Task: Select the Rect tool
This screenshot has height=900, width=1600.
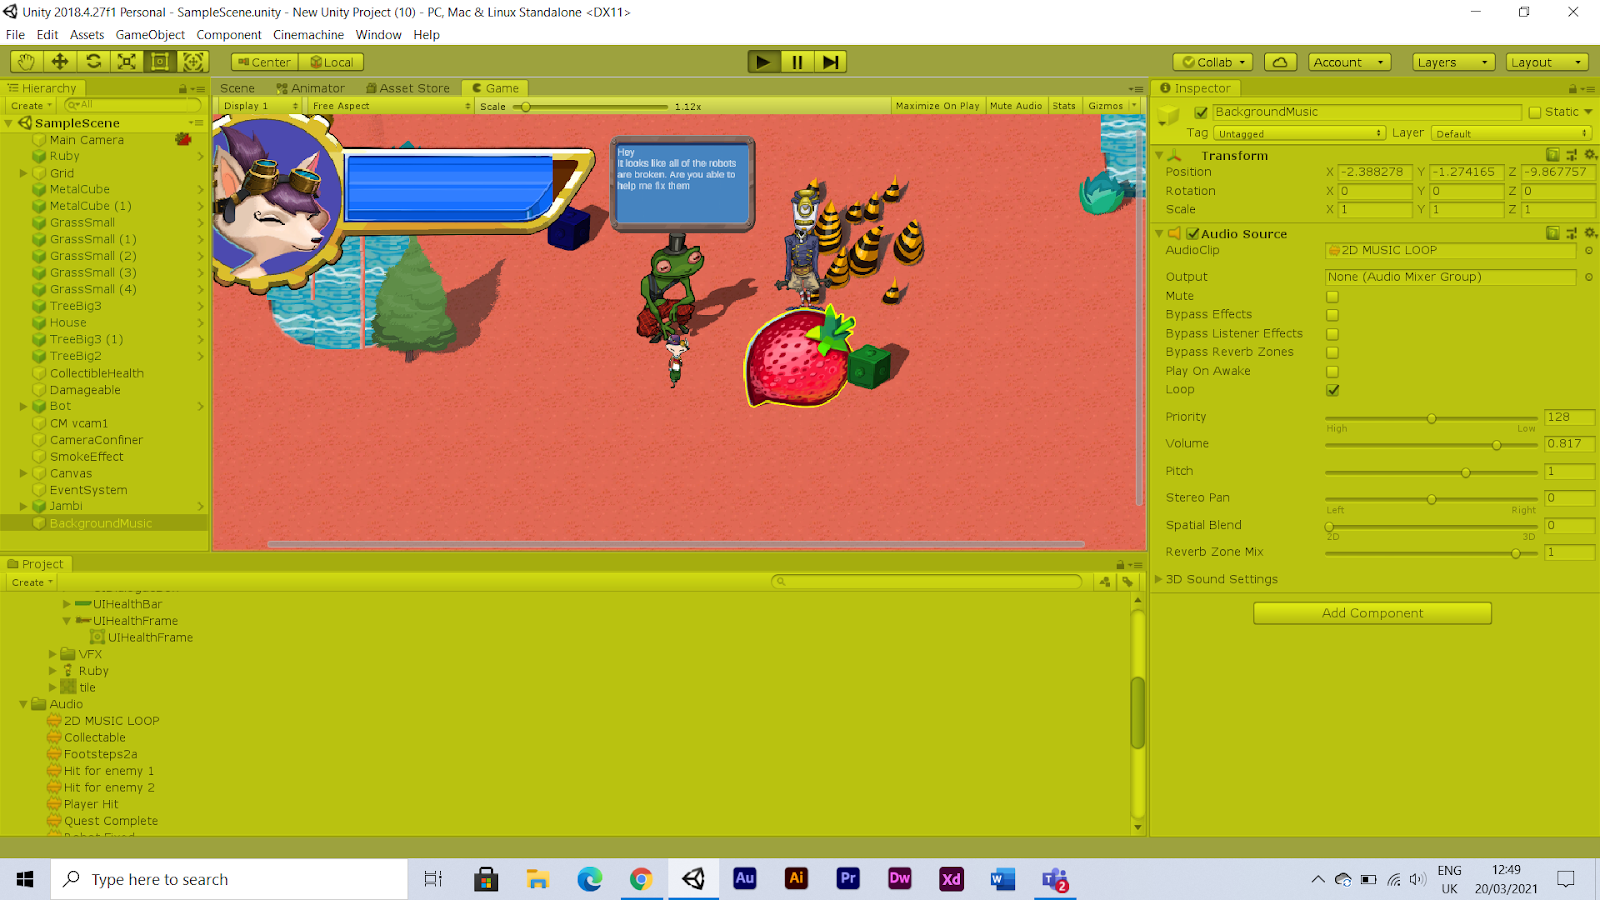Action: (160, 61)
